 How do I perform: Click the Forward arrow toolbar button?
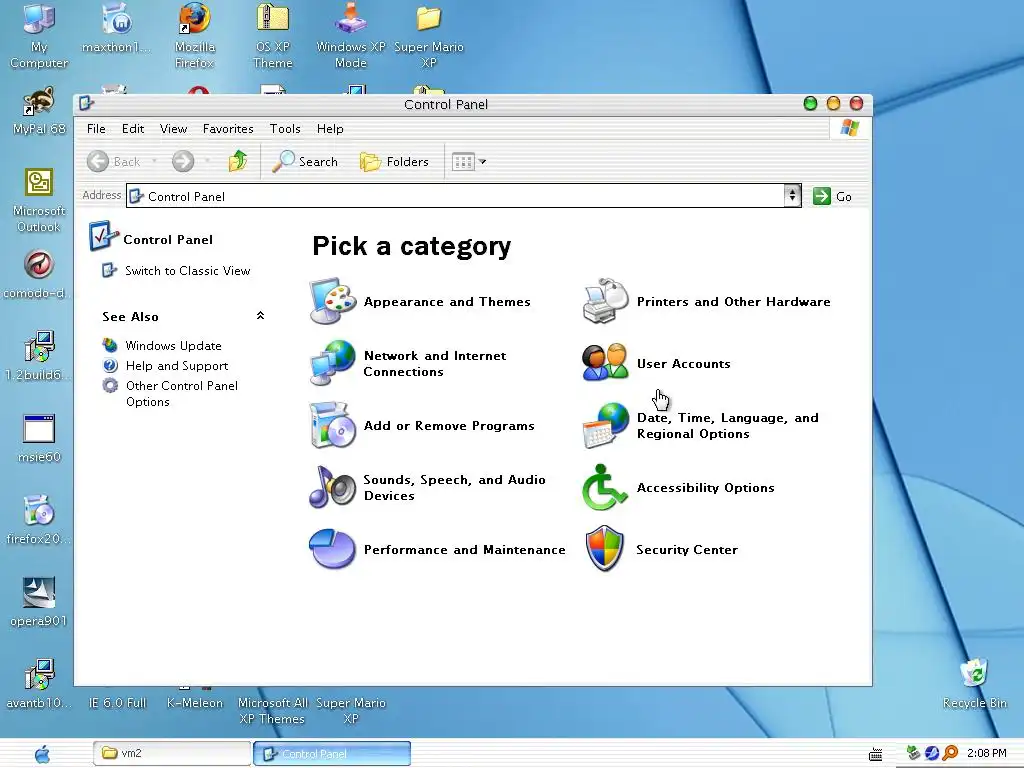coord(183,161)
